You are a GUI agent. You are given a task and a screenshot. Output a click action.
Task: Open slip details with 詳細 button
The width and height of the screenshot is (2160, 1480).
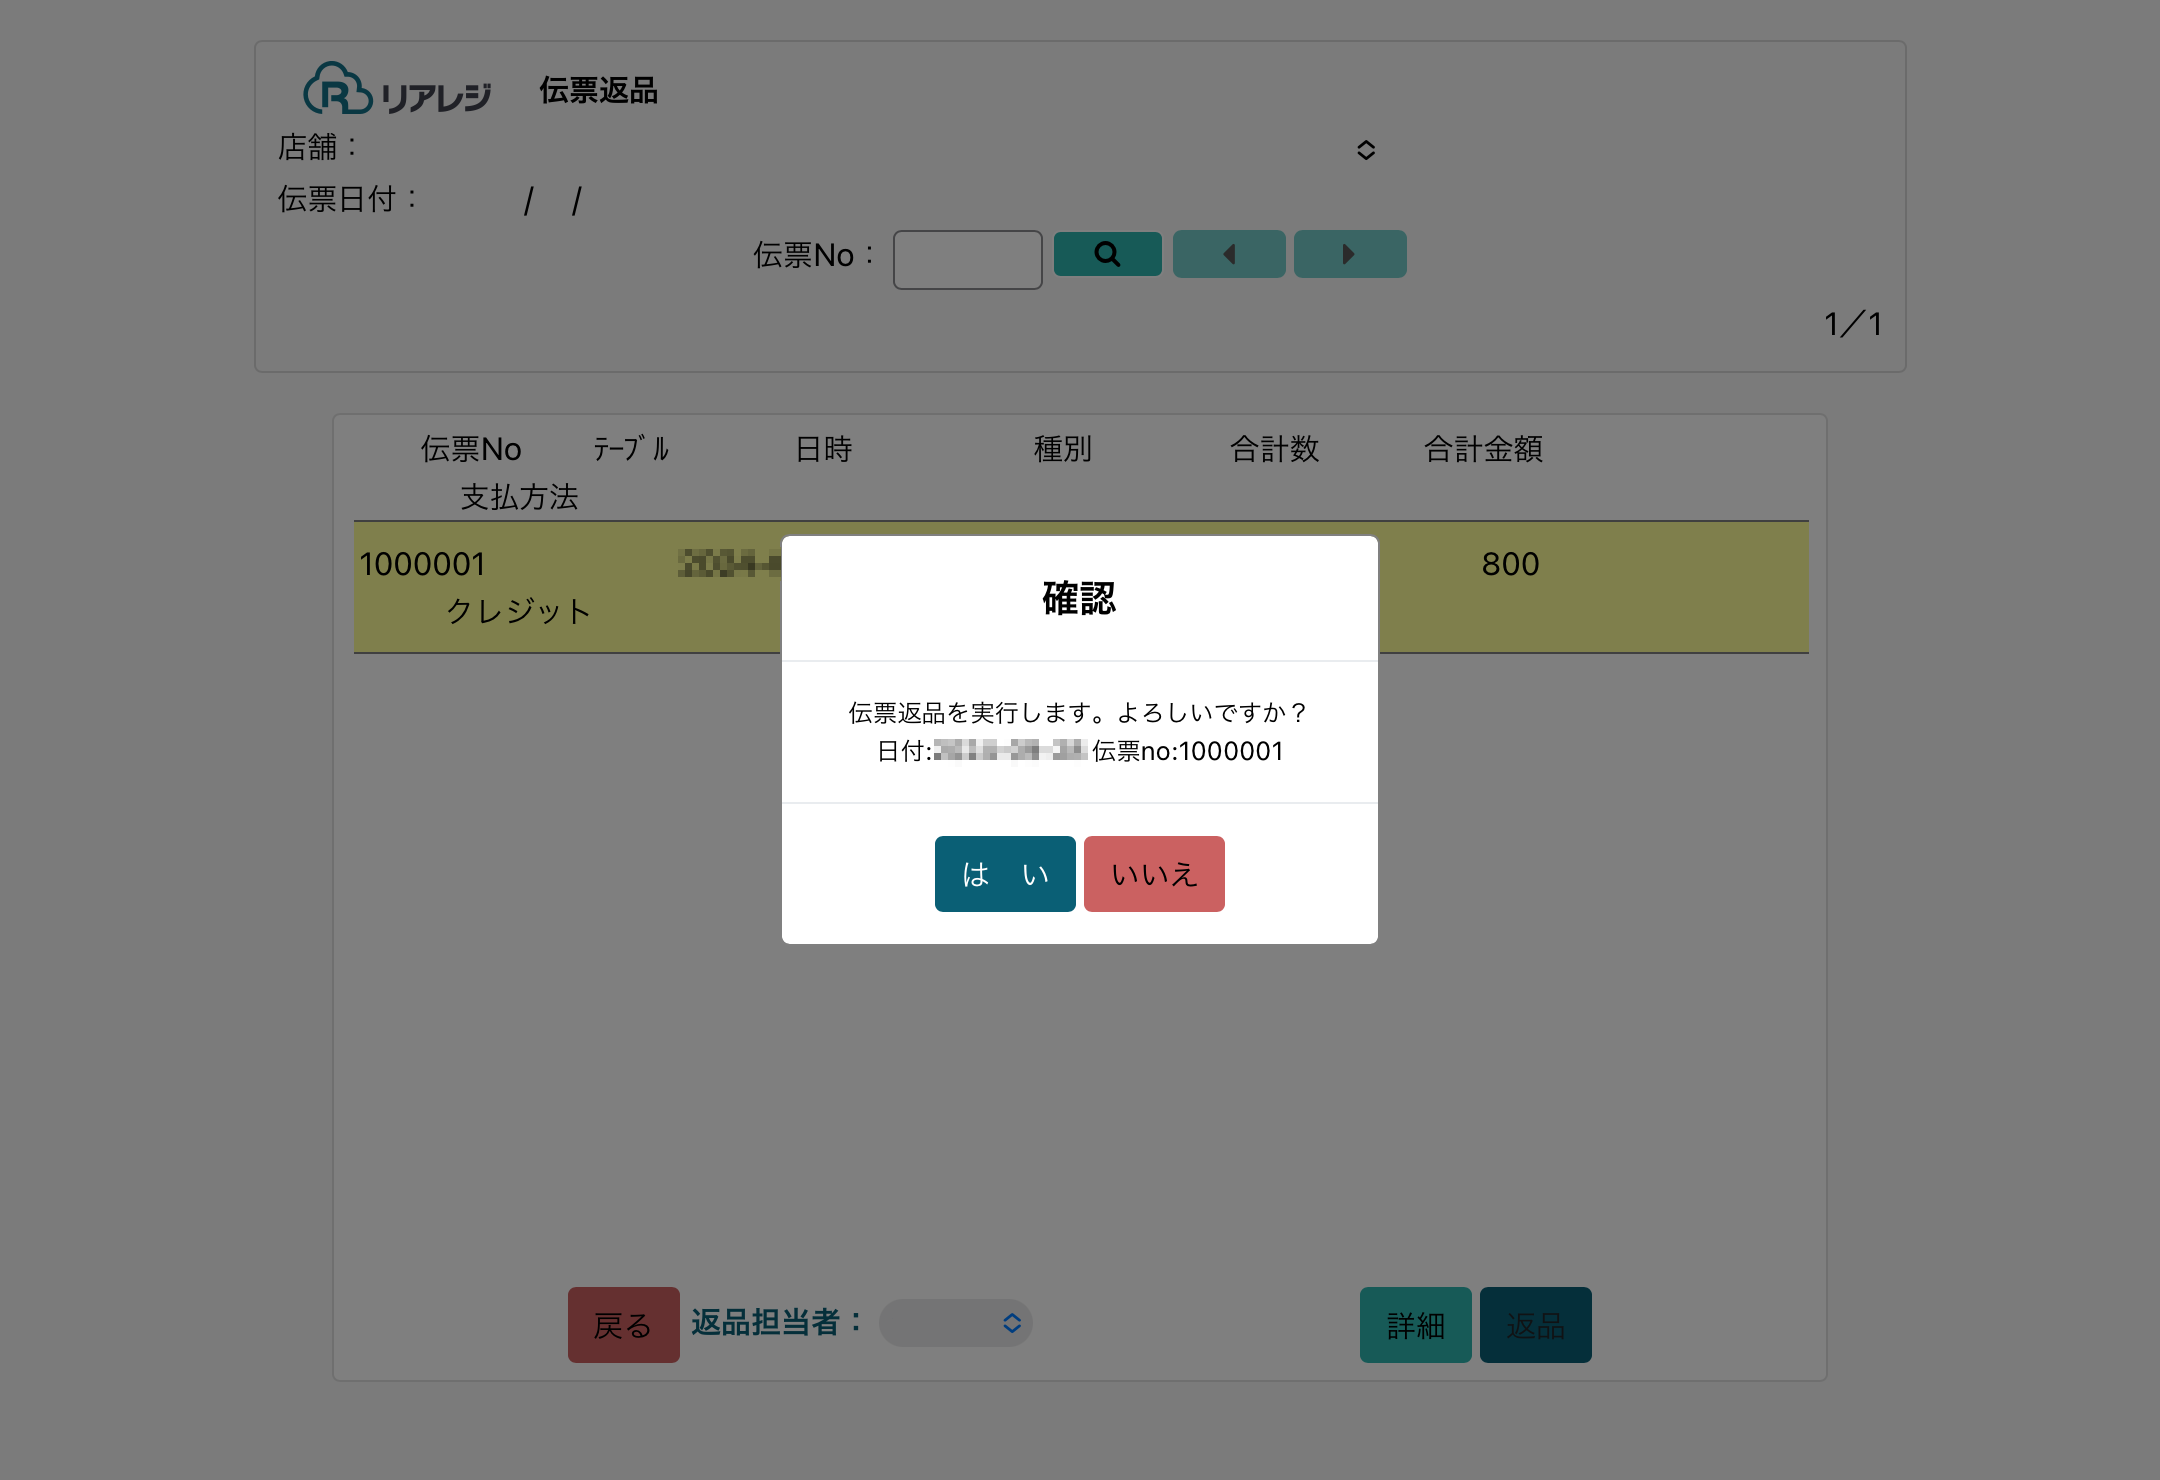point(1414,1325)
